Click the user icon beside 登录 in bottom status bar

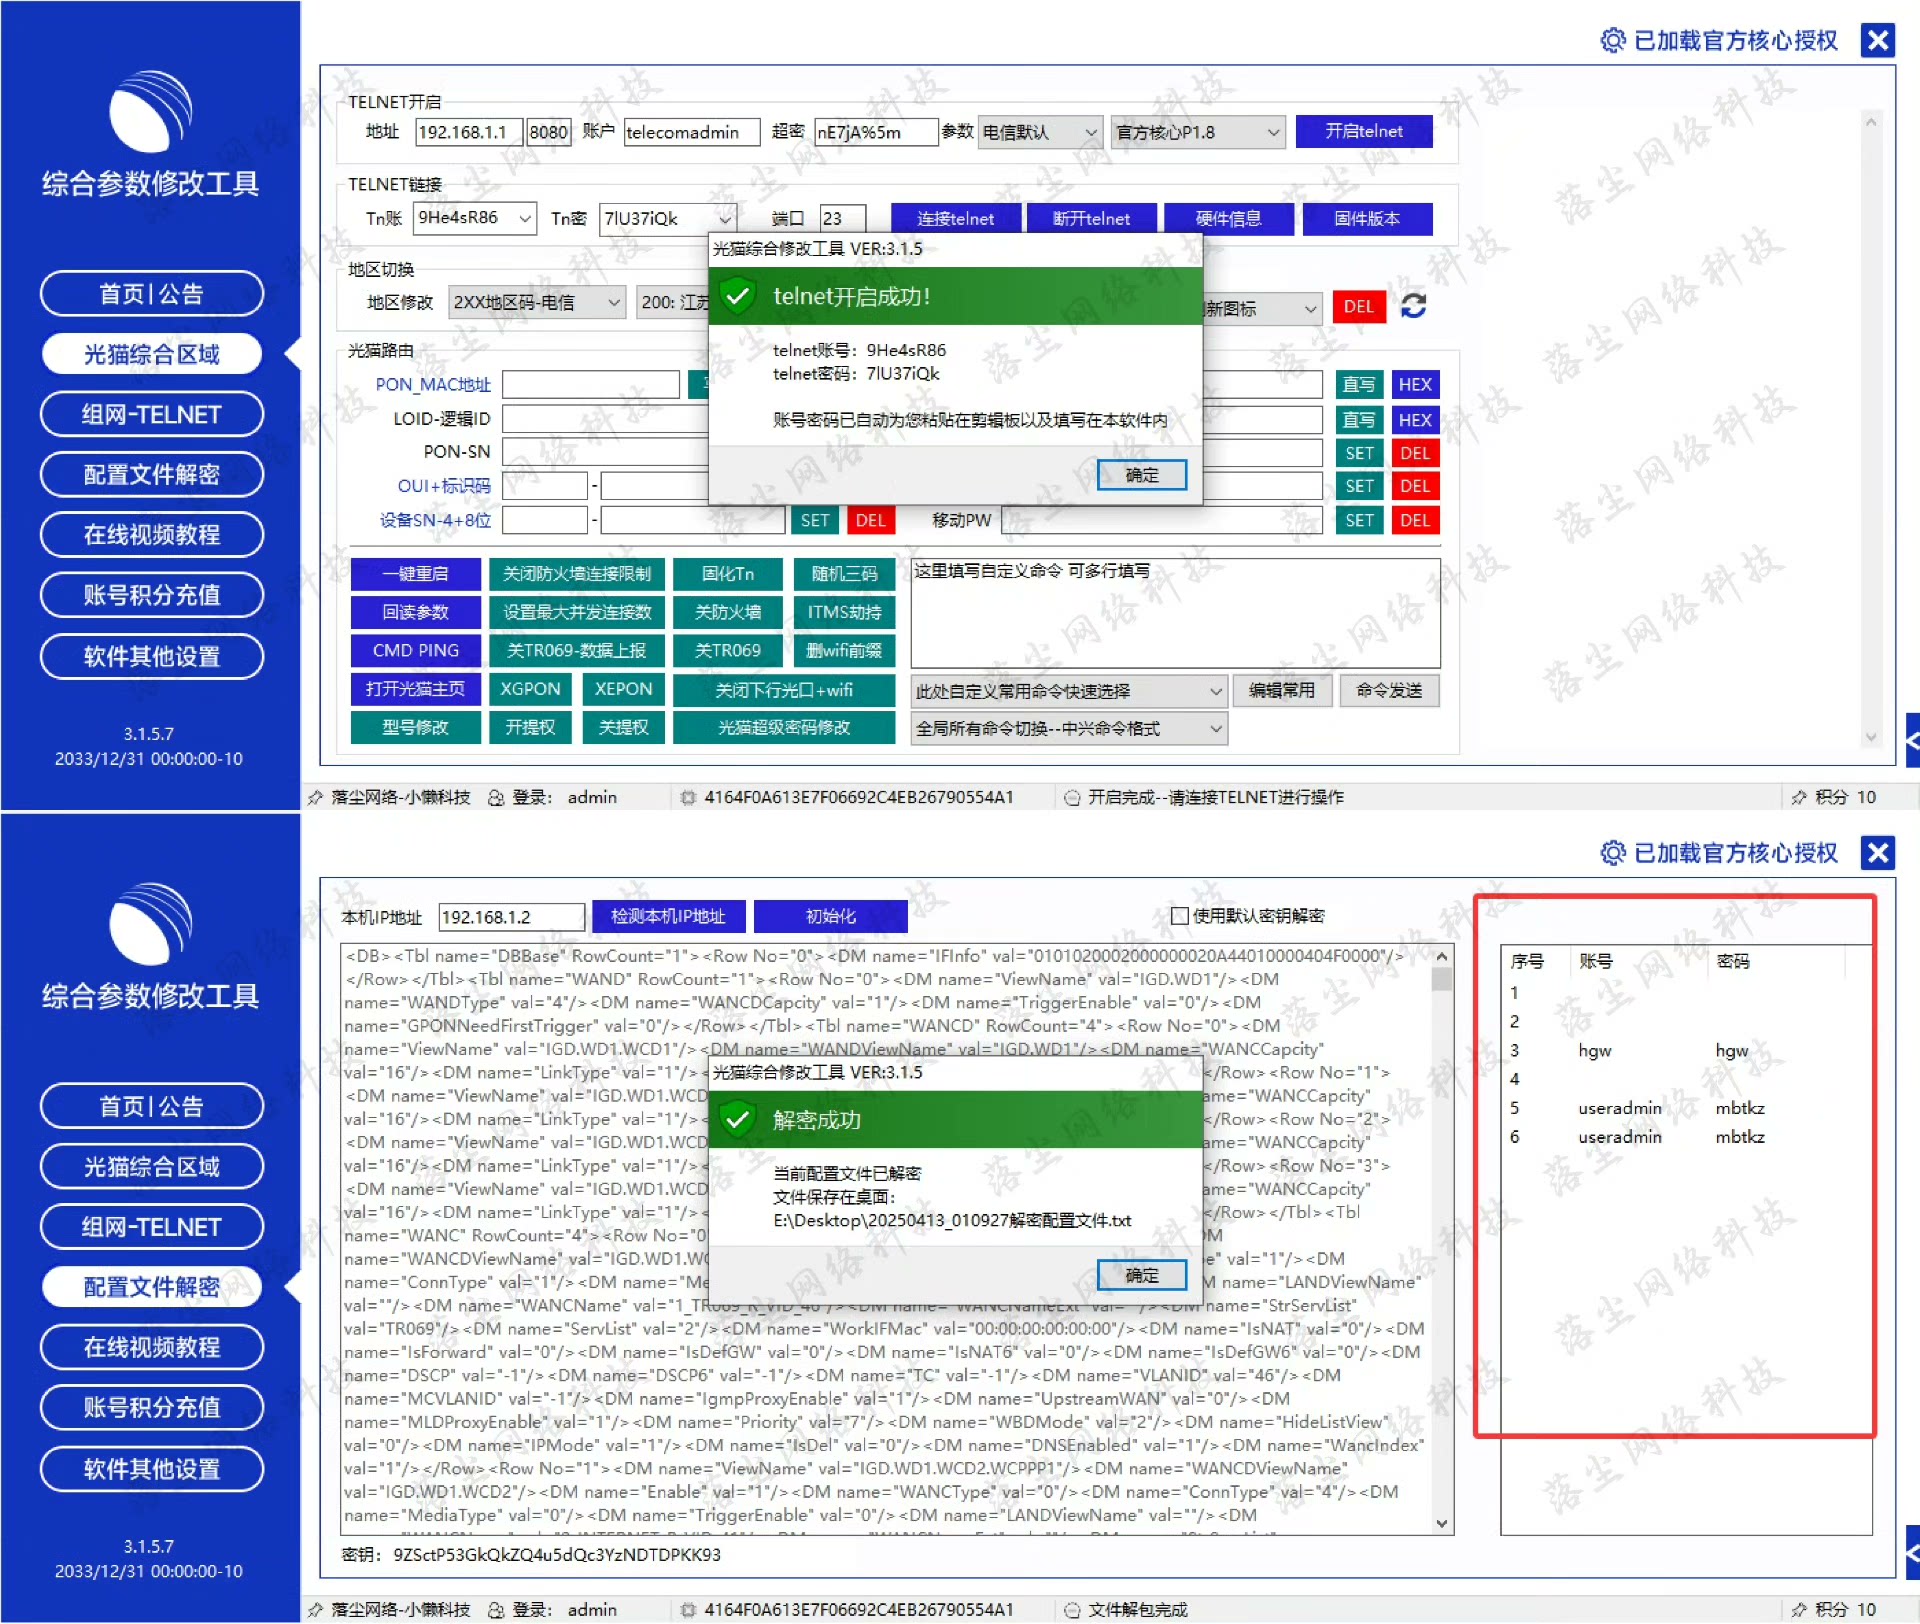[x=496, y=1609]
